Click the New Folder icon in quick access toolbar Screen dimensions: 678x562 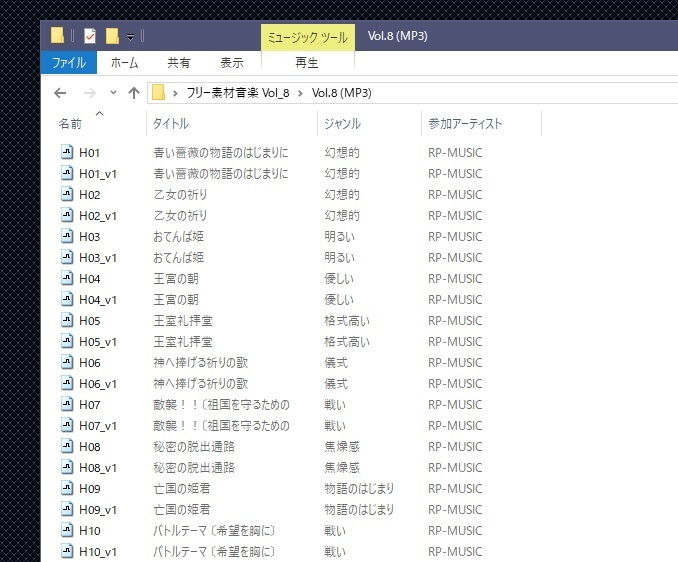[112, 36]
